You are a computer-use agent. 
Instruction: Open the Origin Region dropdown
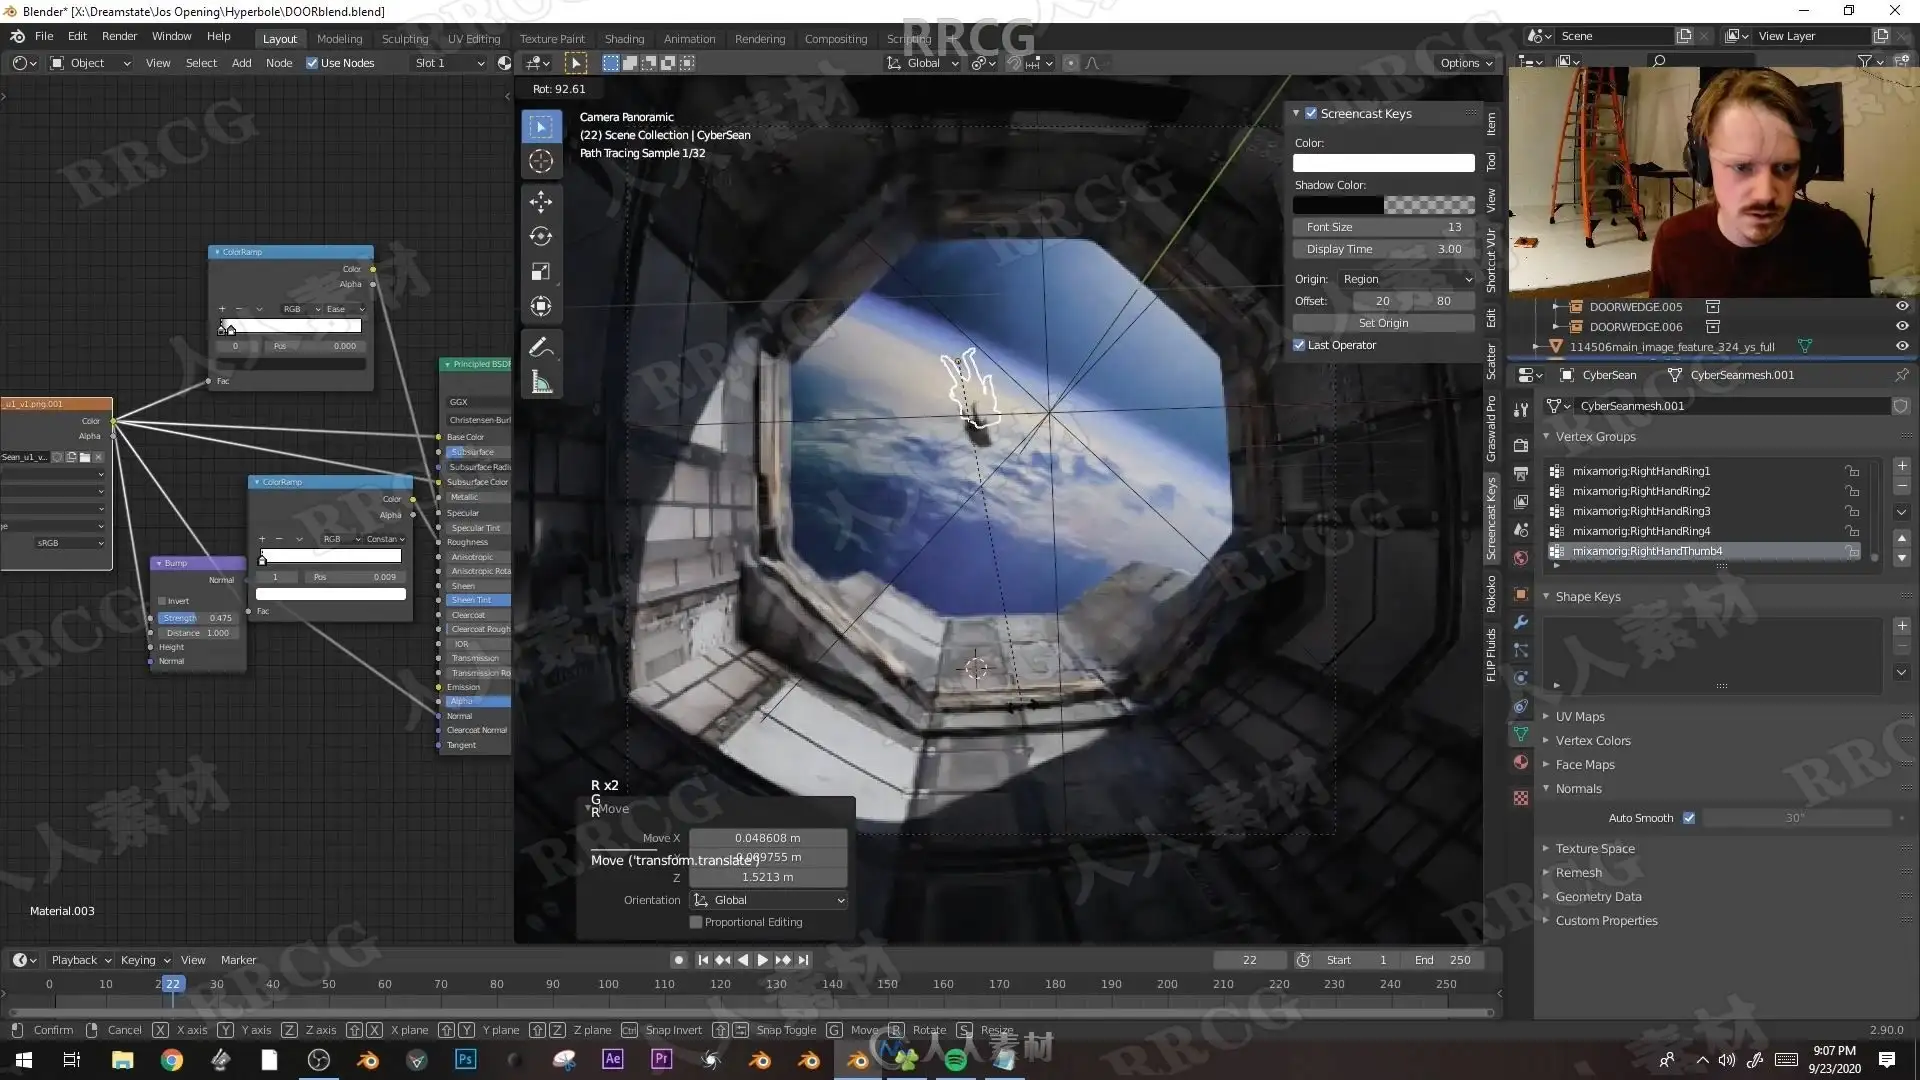pyautogui.click(x=1406, y=279)
